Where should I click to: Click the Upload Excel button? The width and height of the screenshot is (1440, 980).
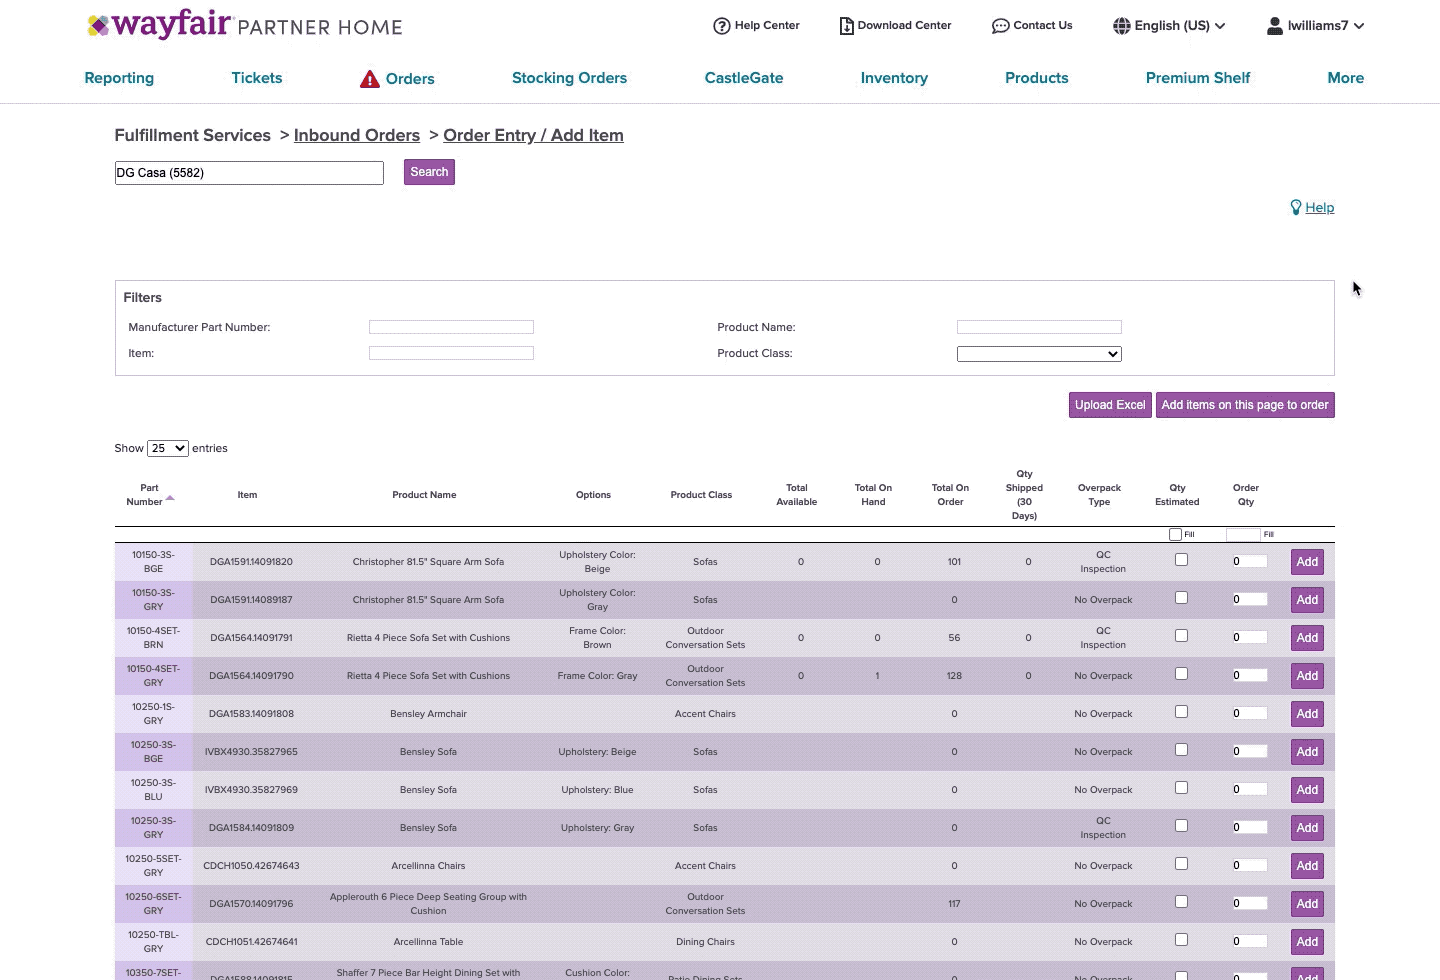coord(1110,405)
